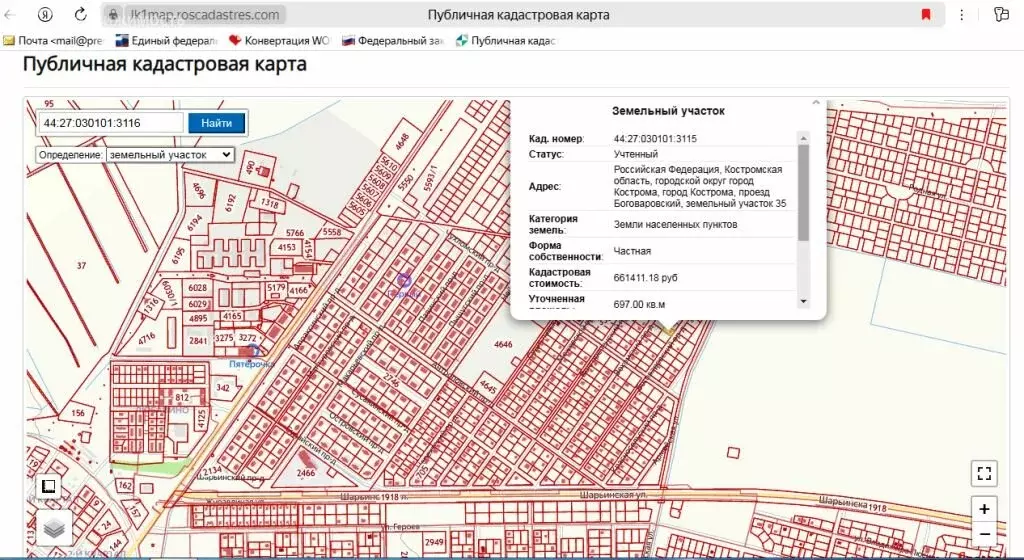Click the square overview map icon
1024x560 pixels.
pos(48,487)
